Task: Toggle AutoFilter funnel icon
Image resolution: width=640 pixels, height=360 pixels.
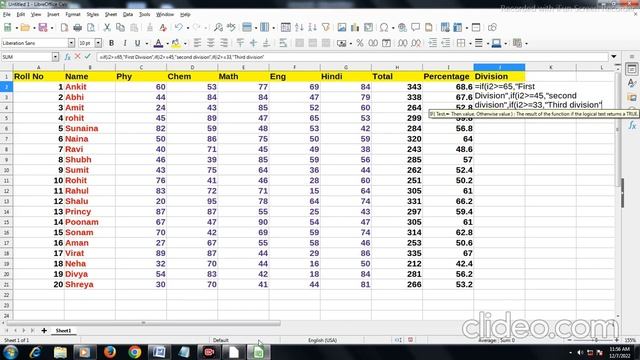Action: click(326, 28)
